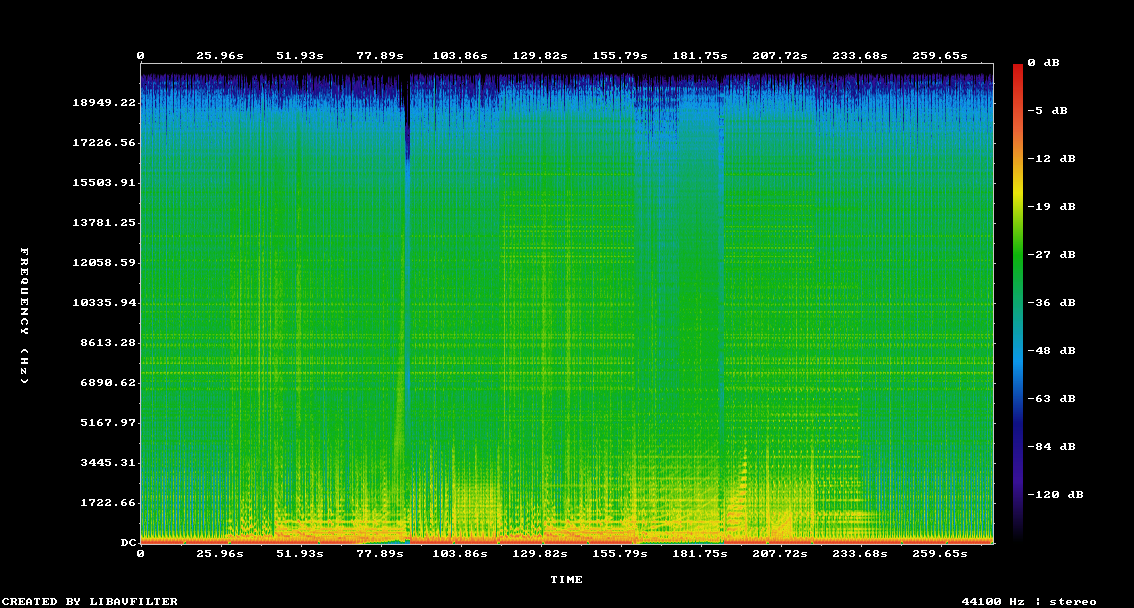Click the 25.96s label on the bottom time axis
The height and width of the screenshot is (608, 1134).
(x=220, y=553)
